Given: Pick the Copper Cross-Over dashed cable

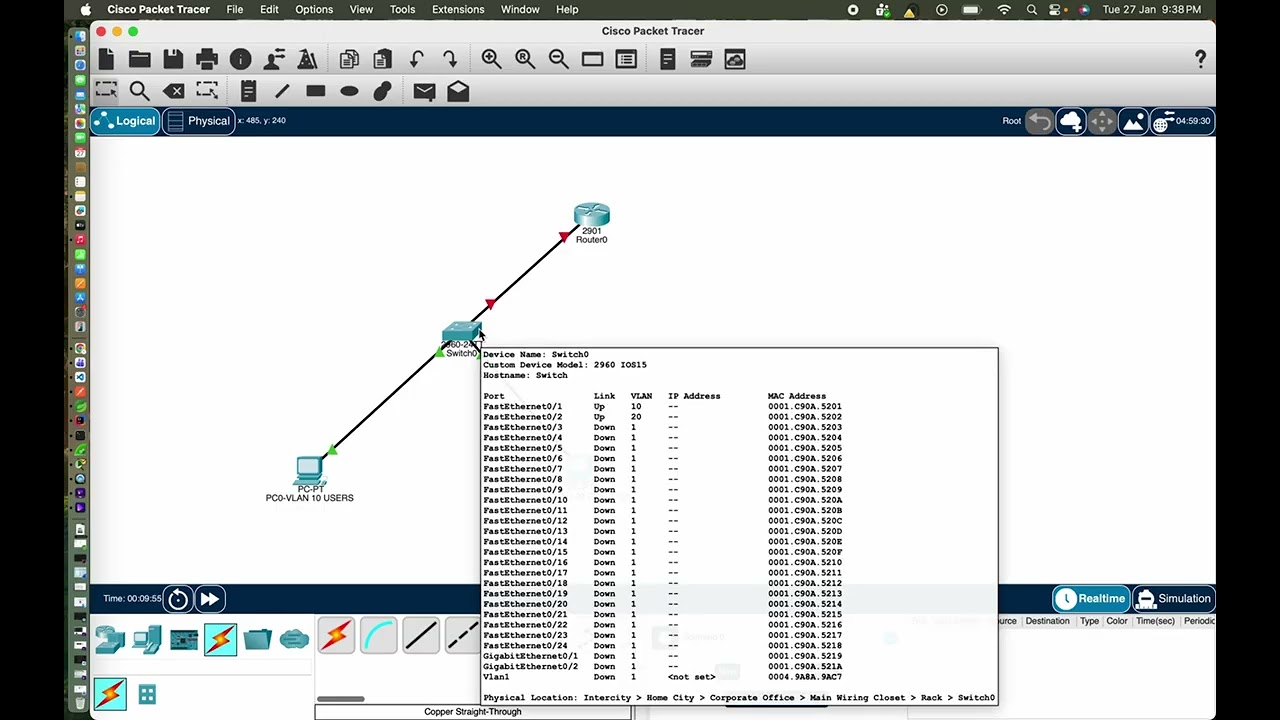Looking at the screenshot, I should click(x=462, y=635).
